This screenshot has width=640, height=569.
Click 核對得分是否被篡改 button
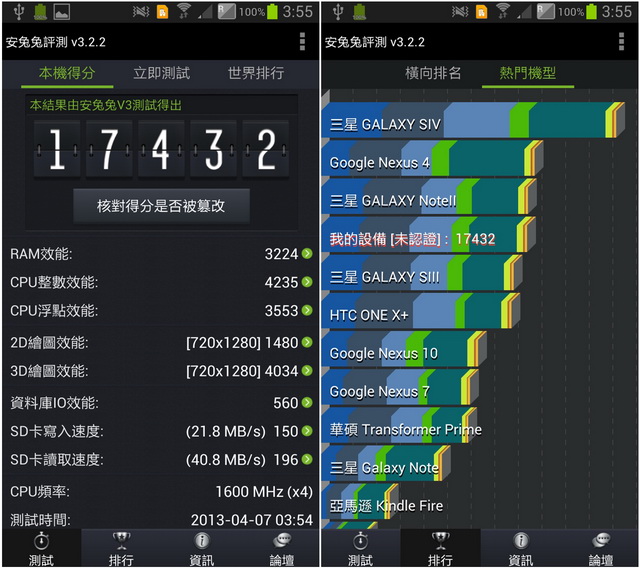tap(161, 206)
